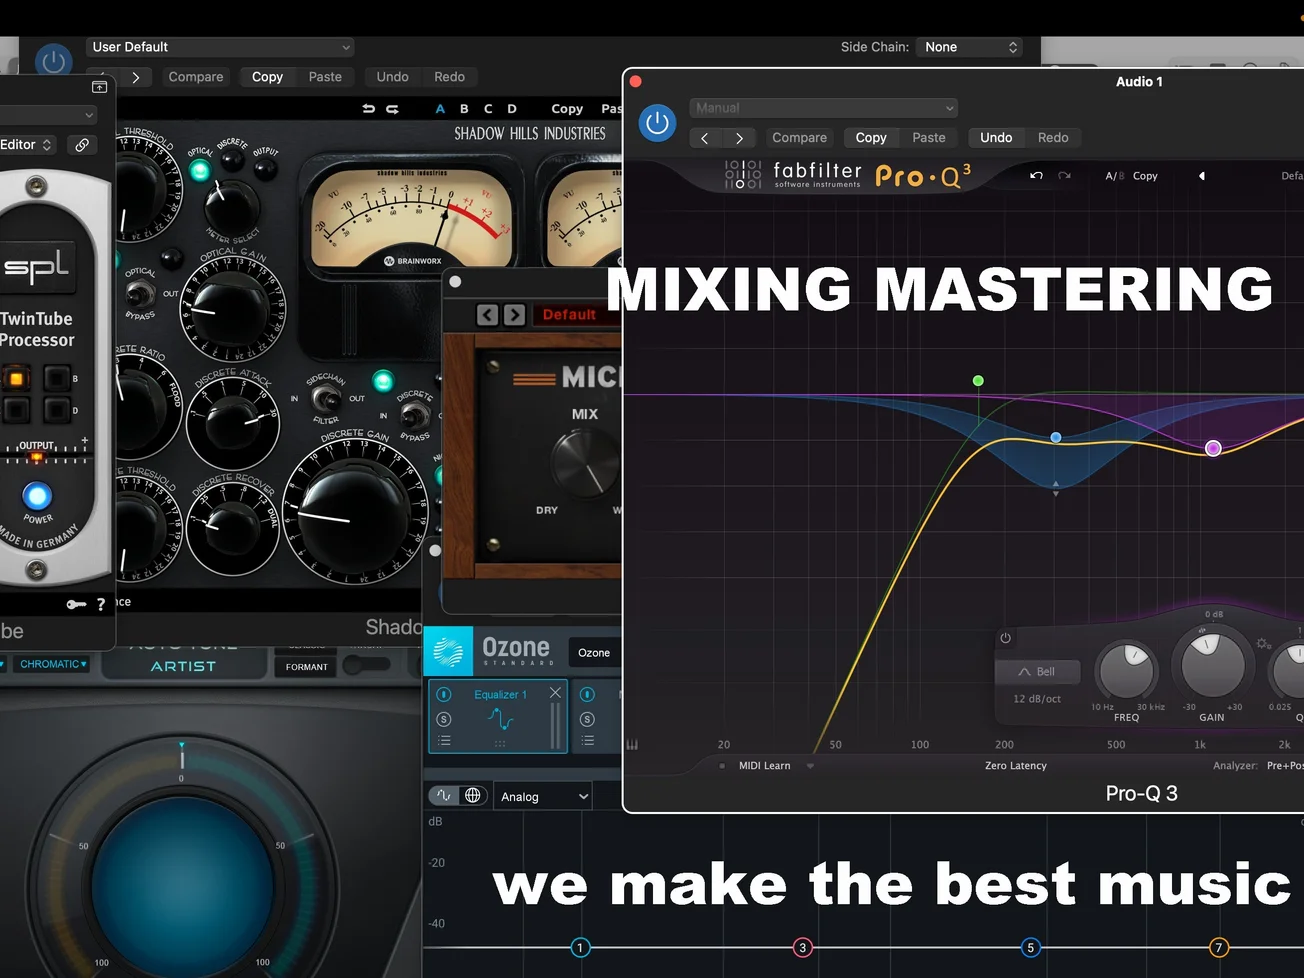Image resolution: width=1304 pixels, height=978 pixels.
Task: Open the Bell filter shape dropdown
Action: coord(1037,672)
